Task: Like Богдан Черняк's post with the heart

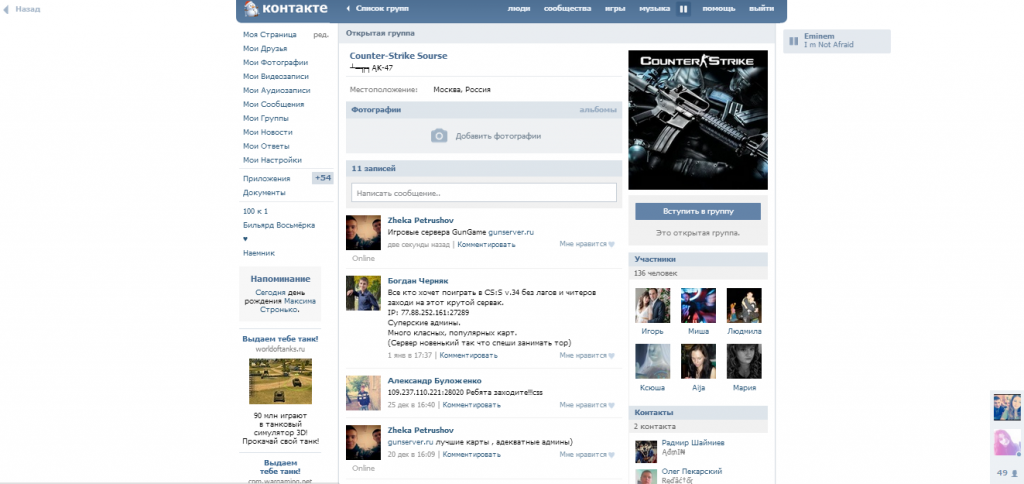Action: [611, 355]
